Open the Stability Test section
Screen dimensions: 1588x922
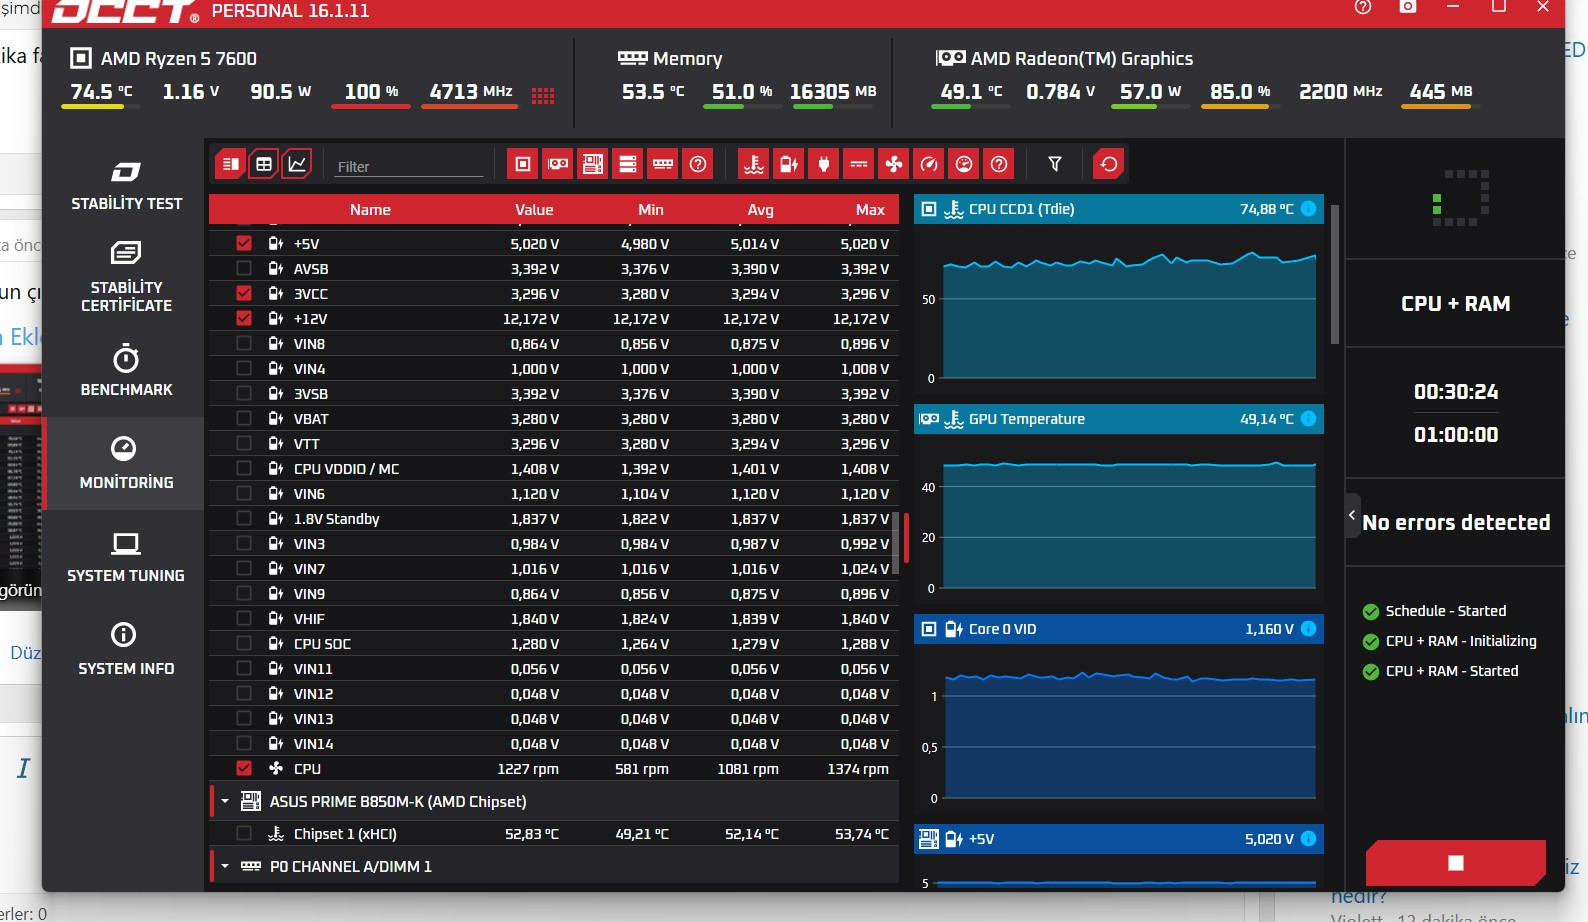click(x=126, y=186)
